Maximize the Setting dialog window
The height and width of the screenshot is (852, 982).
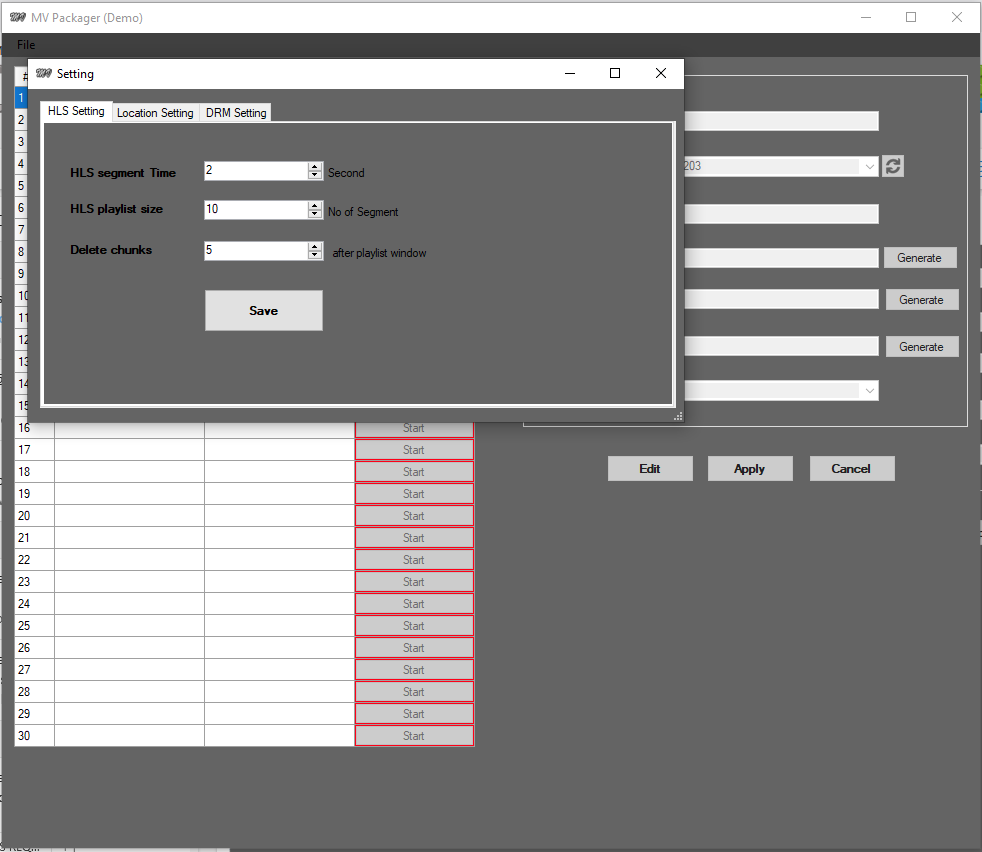(615, 73)
